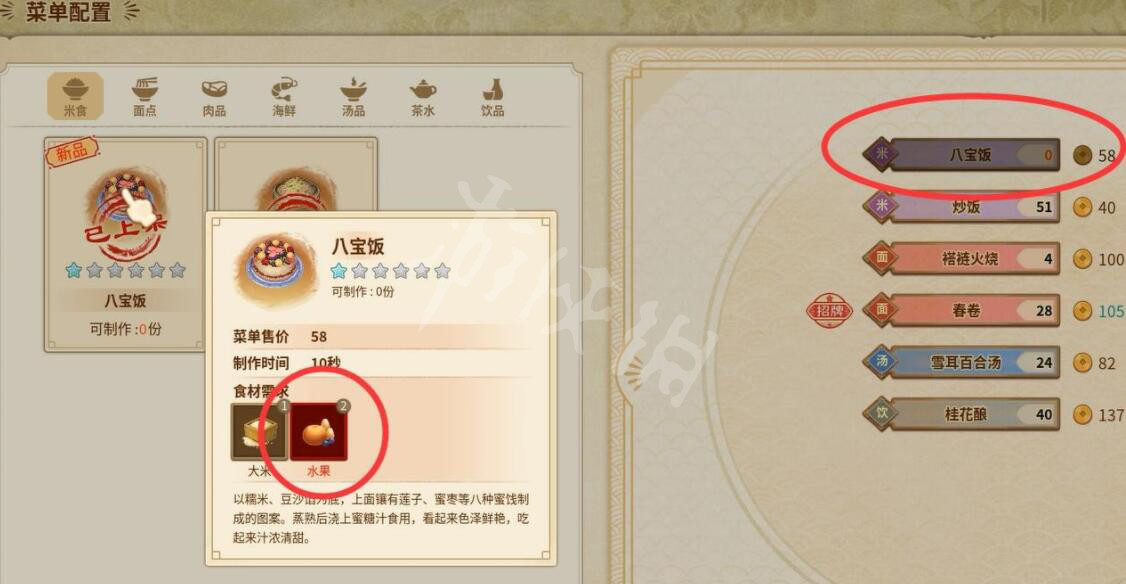Viewport: 1126px width, 584px height.
Task: Click 炒饭 entry in the menu list
Action: [962, 207]
